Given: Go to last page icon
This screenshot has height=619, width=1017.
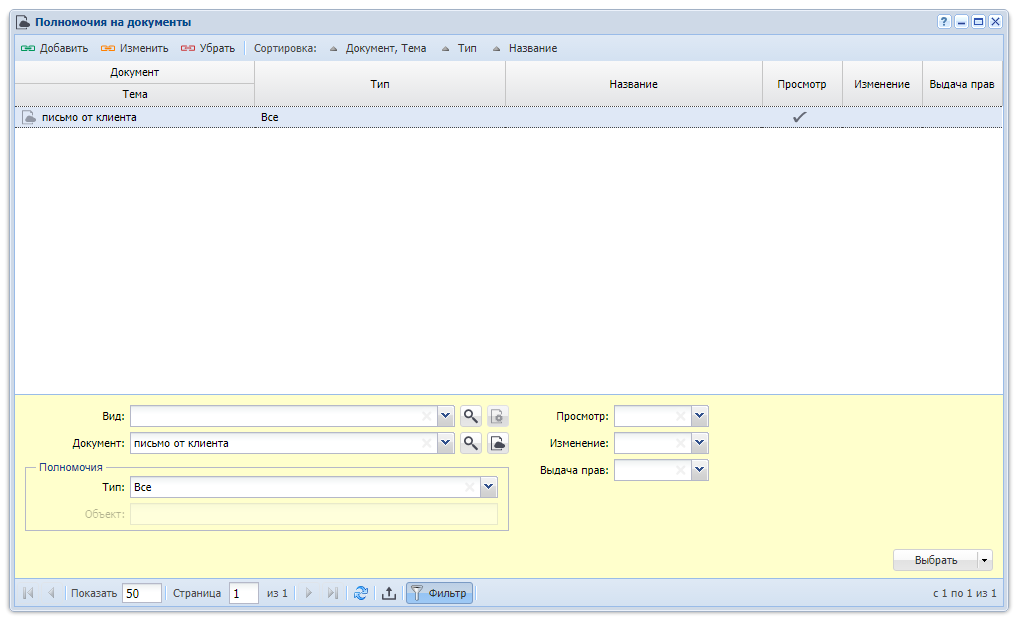Looking at the screenshot, I should 333,593.
